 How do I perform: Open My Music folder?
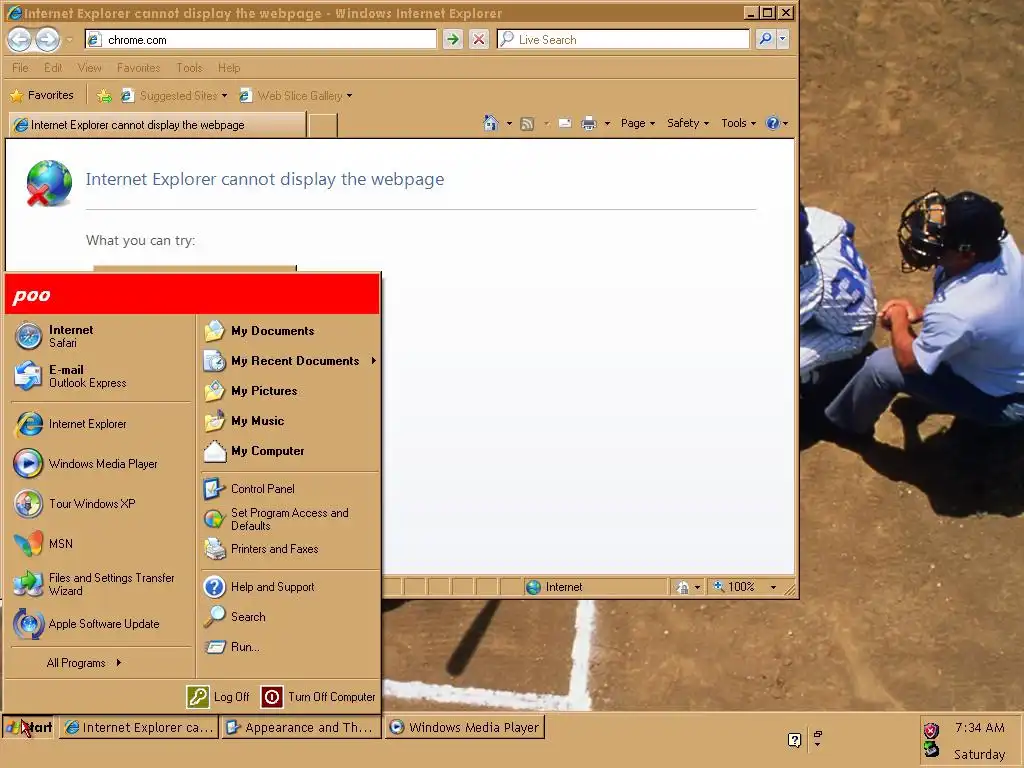coord(290,421)
